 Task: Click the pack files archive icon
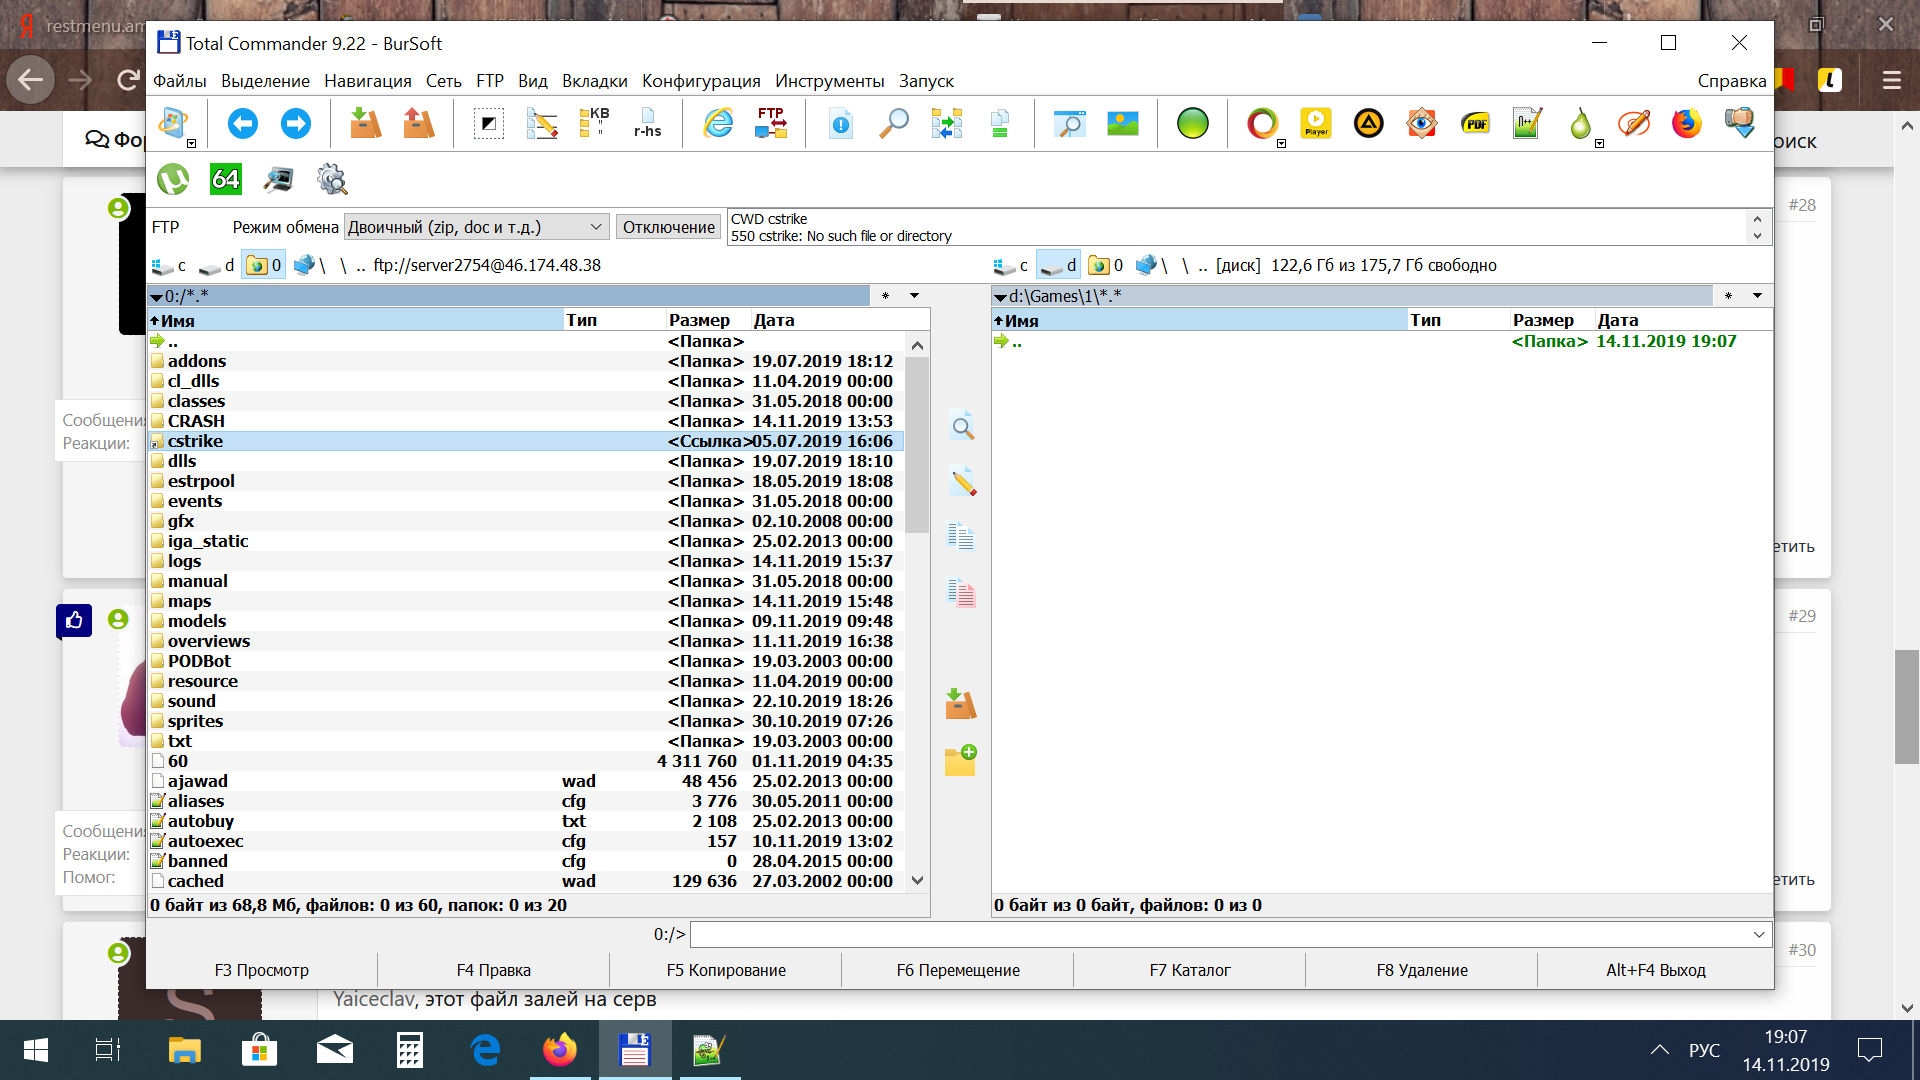(366, 124)
